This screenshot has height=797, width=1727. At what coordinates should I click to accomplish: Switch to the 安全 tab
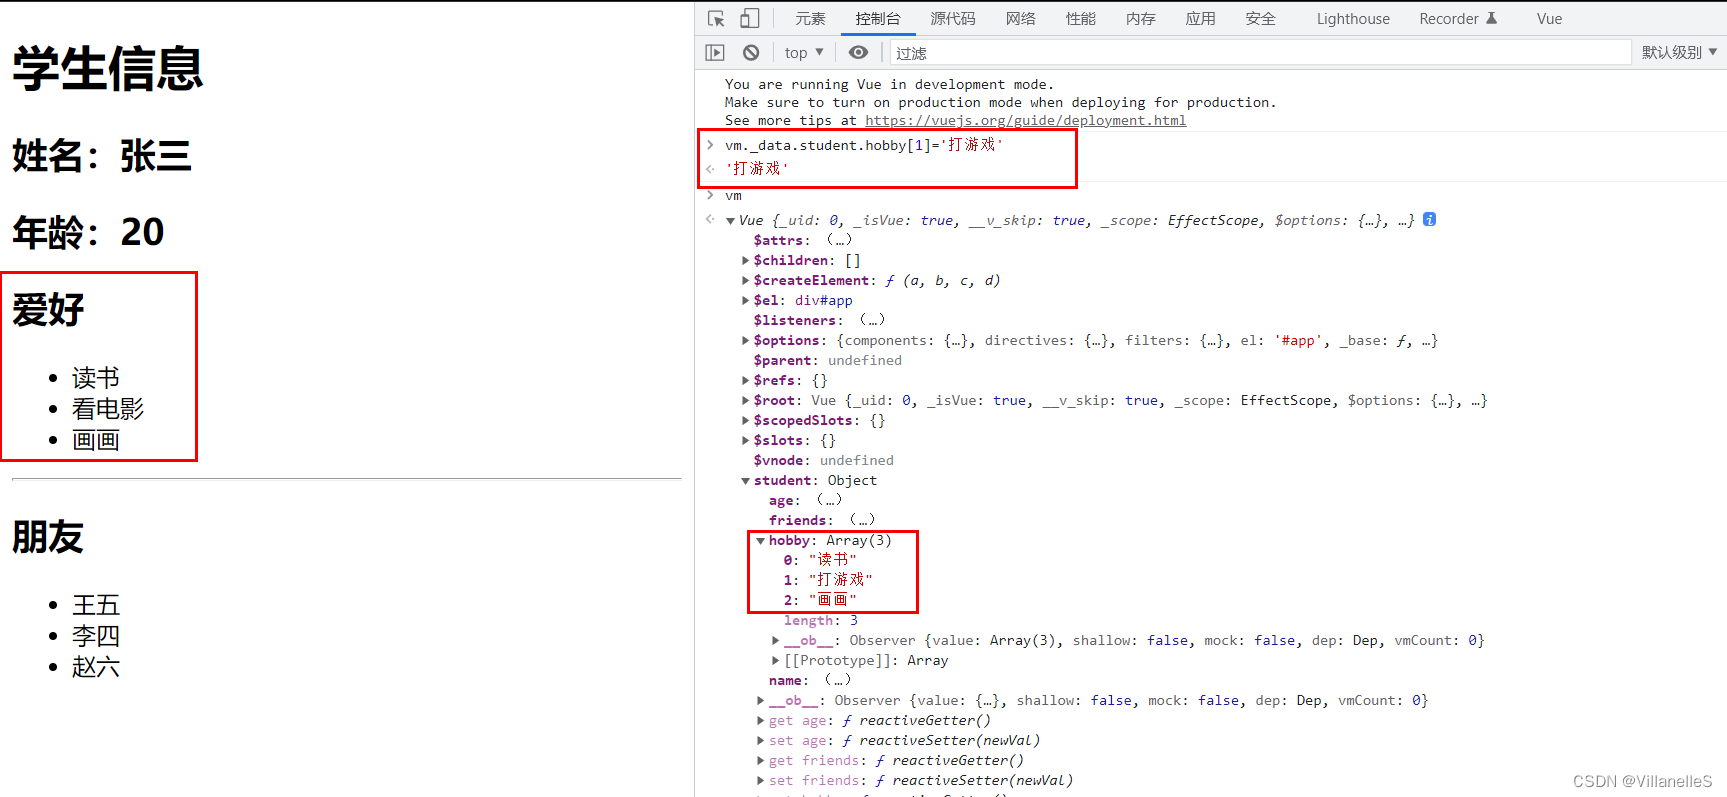(x=1261, y=19)
